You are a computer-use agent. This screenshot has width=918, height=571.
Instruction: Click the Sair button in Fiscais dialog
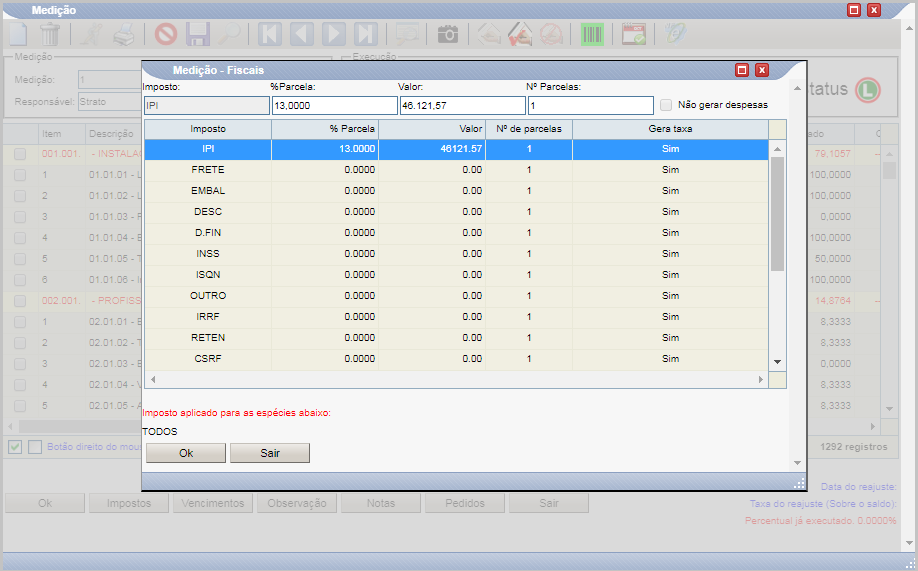270,453
